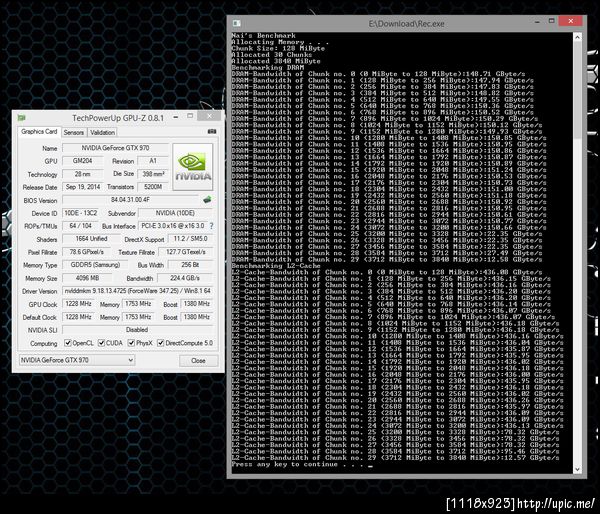
Task: Toggle the PhysX checkbox
Action: (131, 343)
